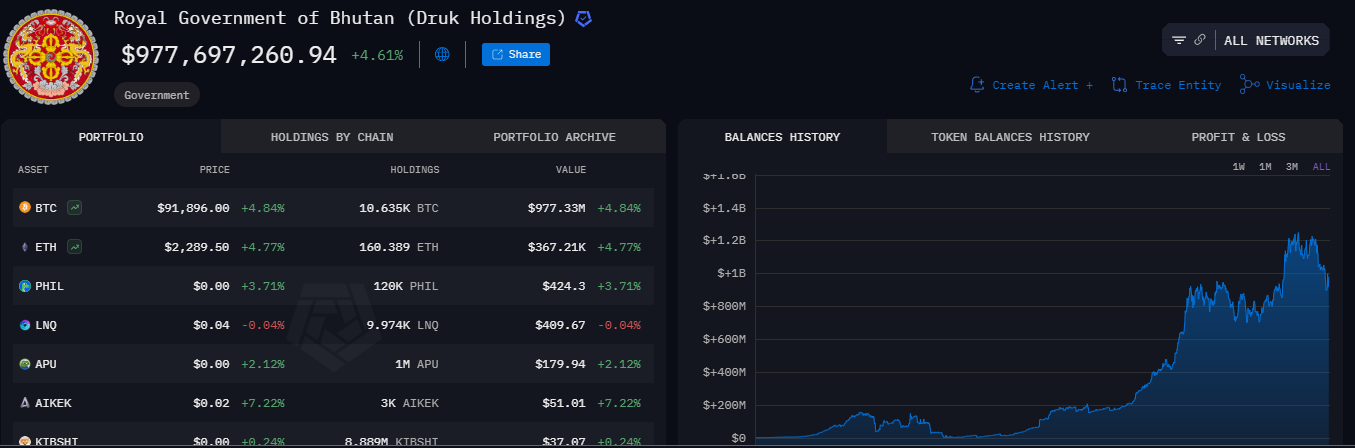
Task: Click the Trace Entity link
Action: click(x=1166, y=85)
